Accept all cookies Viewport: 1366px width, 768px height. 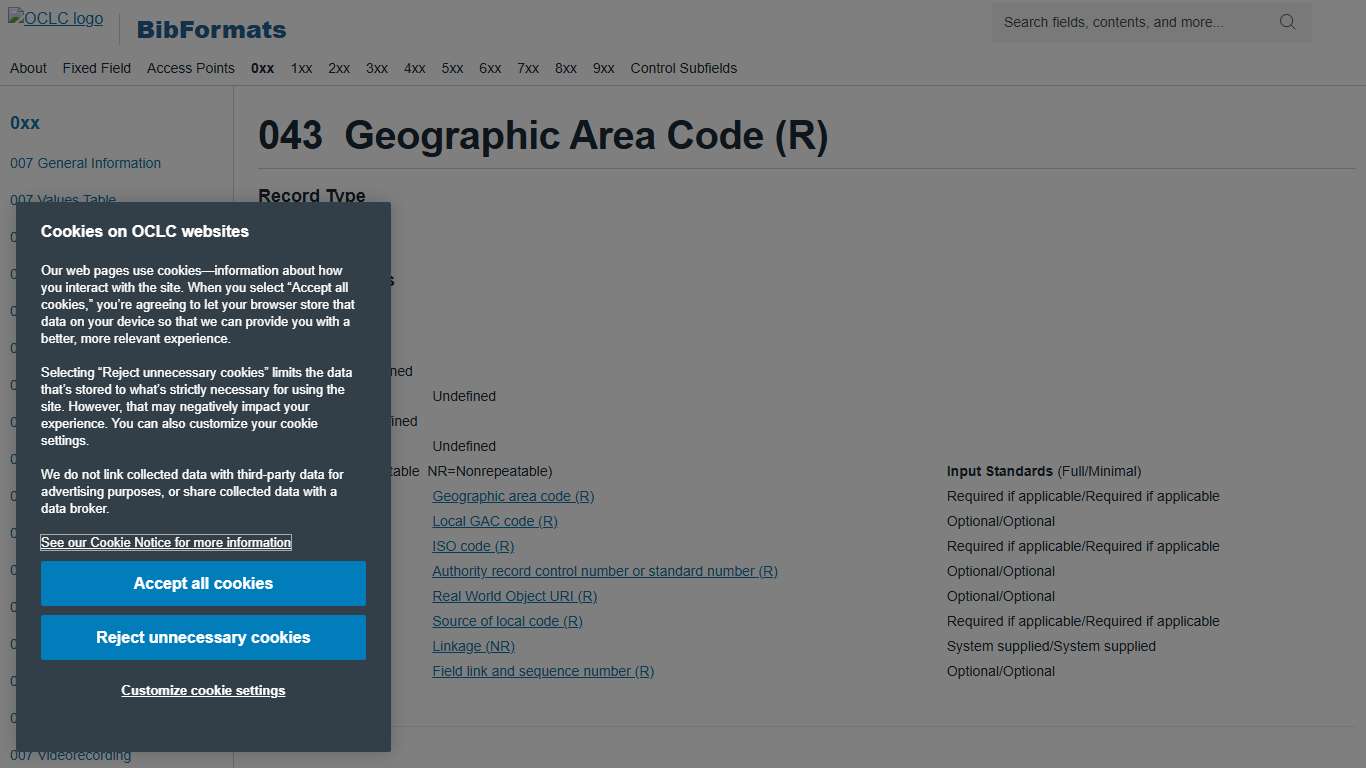tap(203, 583)
